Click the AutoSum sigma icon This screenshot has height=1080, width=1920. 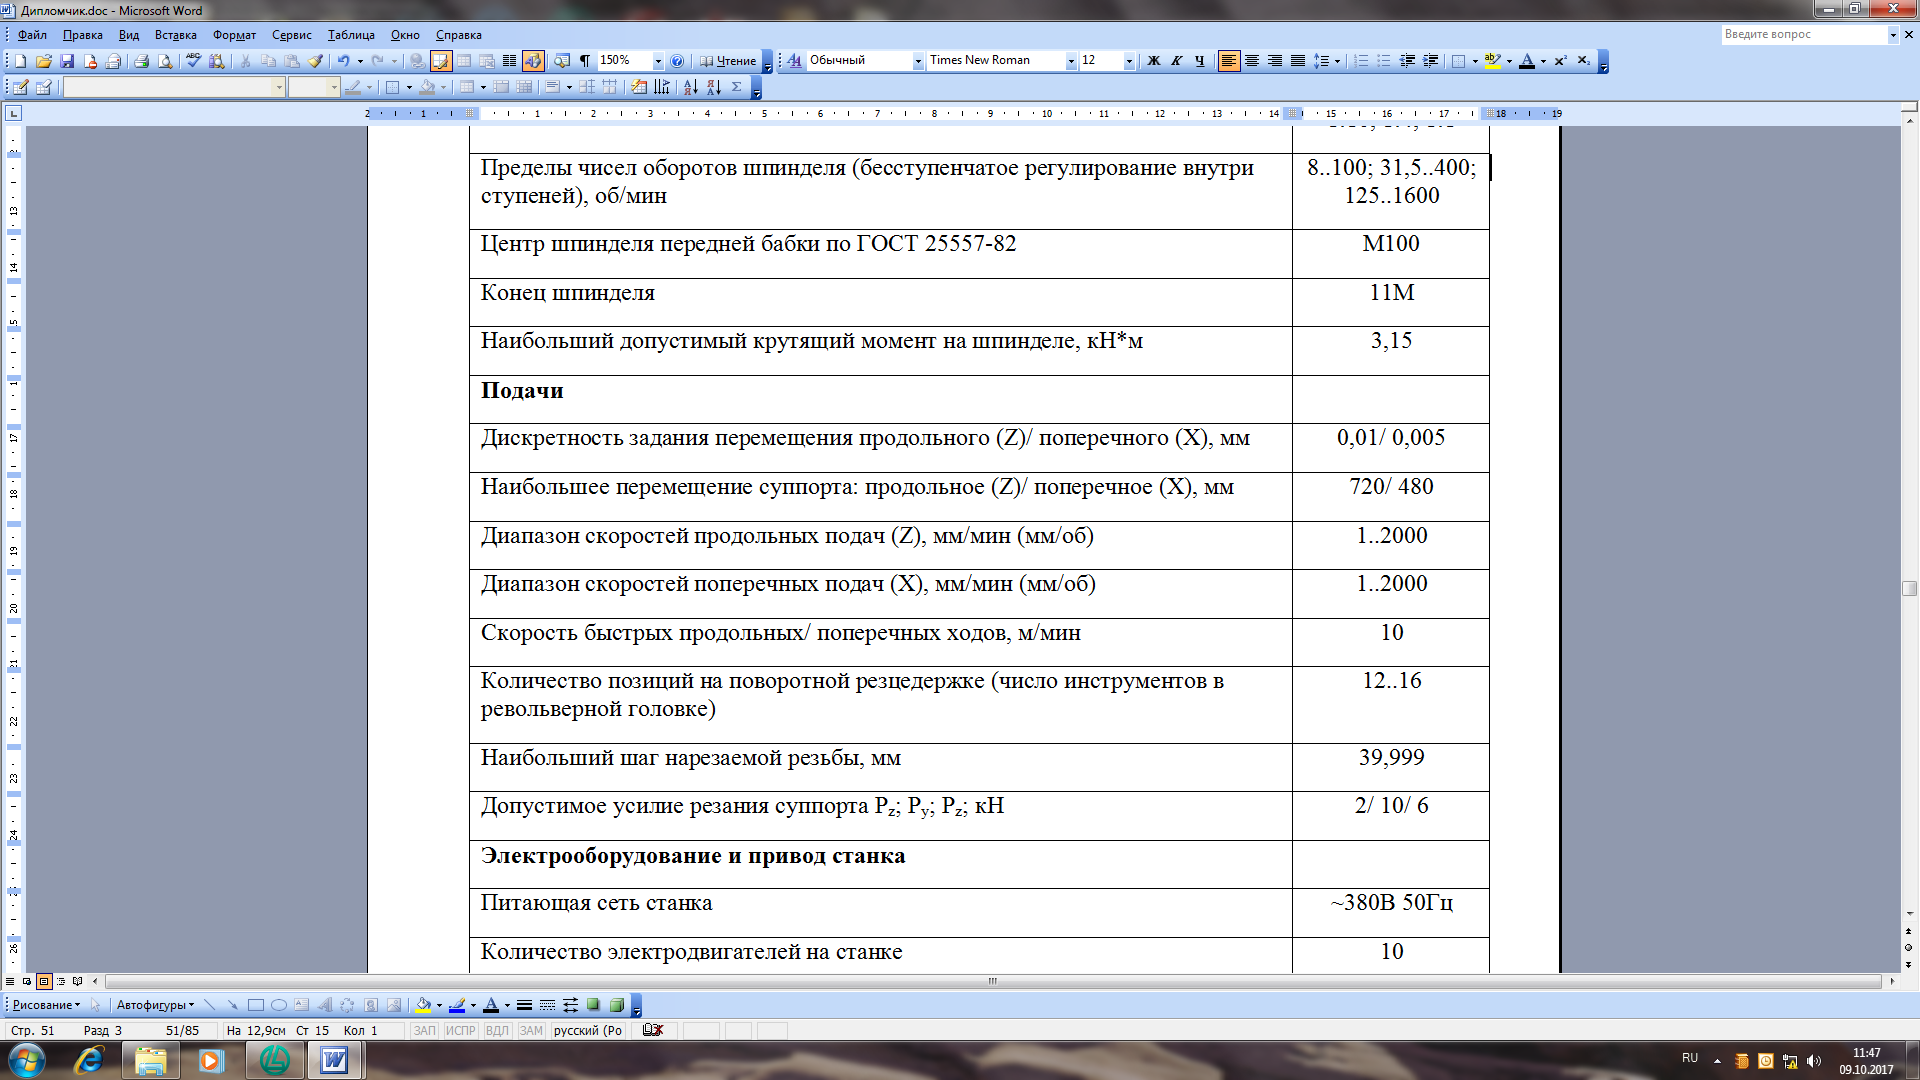737,87
